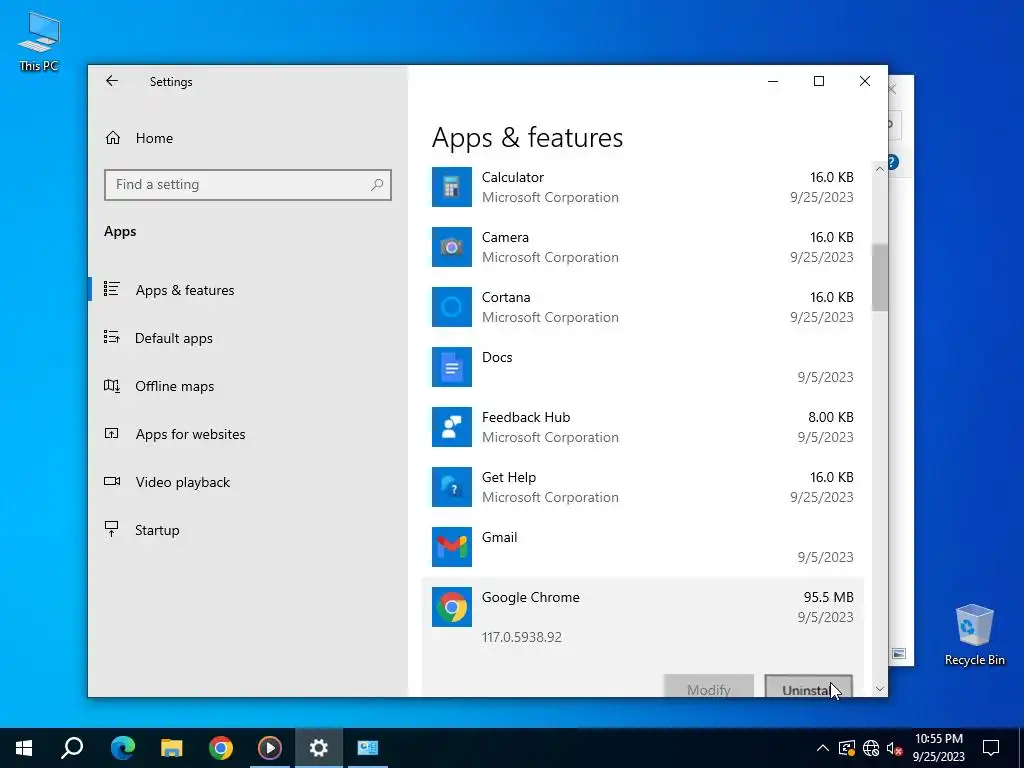Image resolution: width=1024 pixels, height=768 pixels.
Task: Select the Gmail app name
Action: click(x=500, y=537)
